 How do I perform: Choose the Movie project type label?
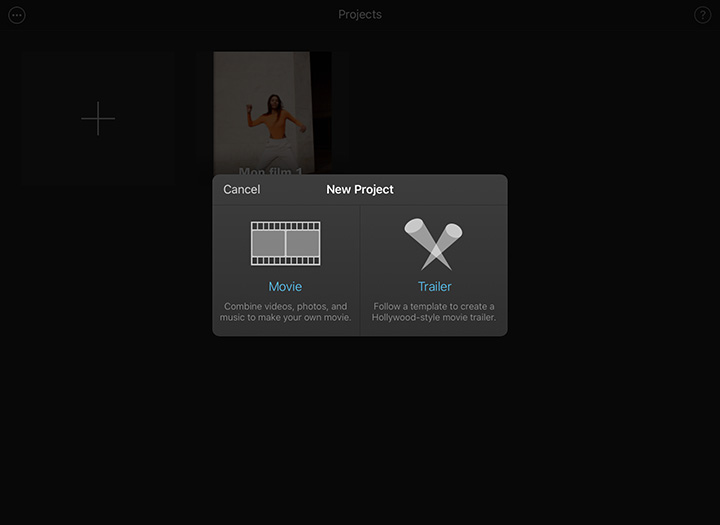[285, 287]
